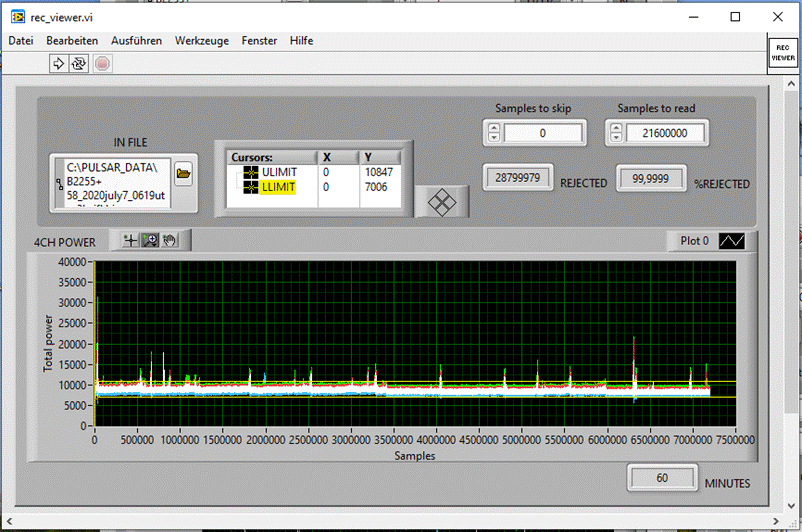Click the vertical scrollbar up arrow

791,83
